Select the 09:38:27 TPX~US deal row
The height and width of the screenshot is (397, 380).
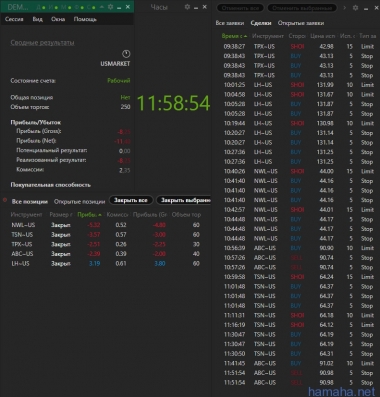coord(297,46)
